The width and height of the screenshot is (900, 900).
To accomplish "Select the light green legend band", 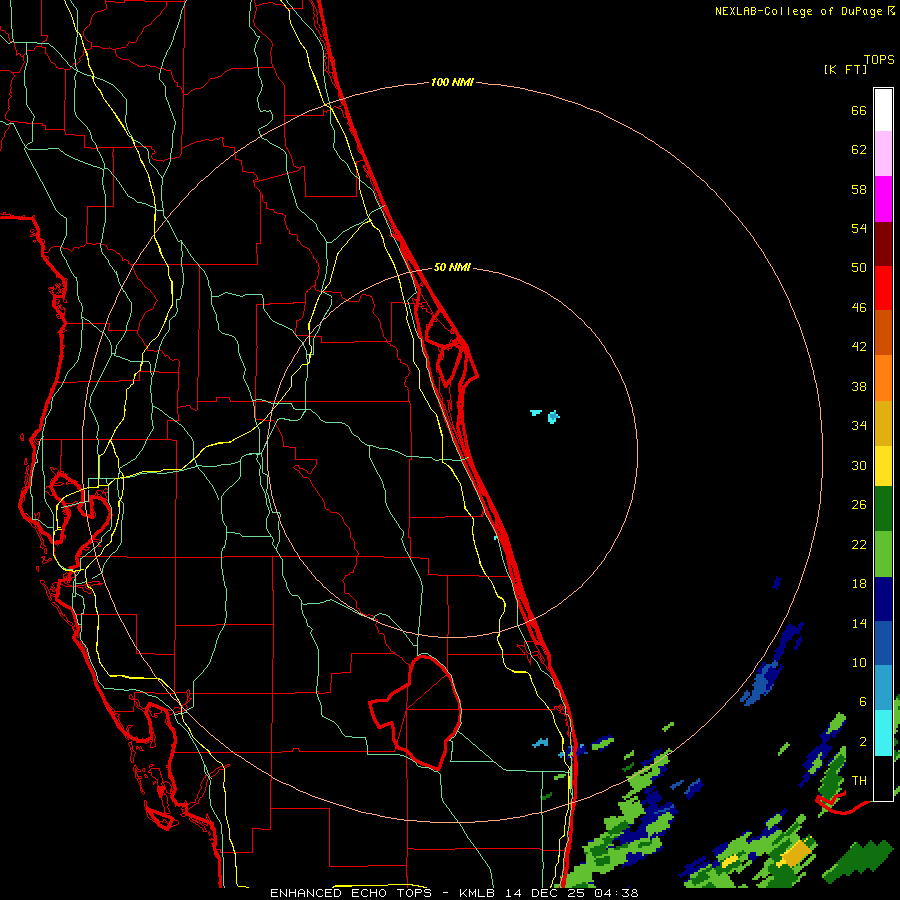I will tap(883, 554).
